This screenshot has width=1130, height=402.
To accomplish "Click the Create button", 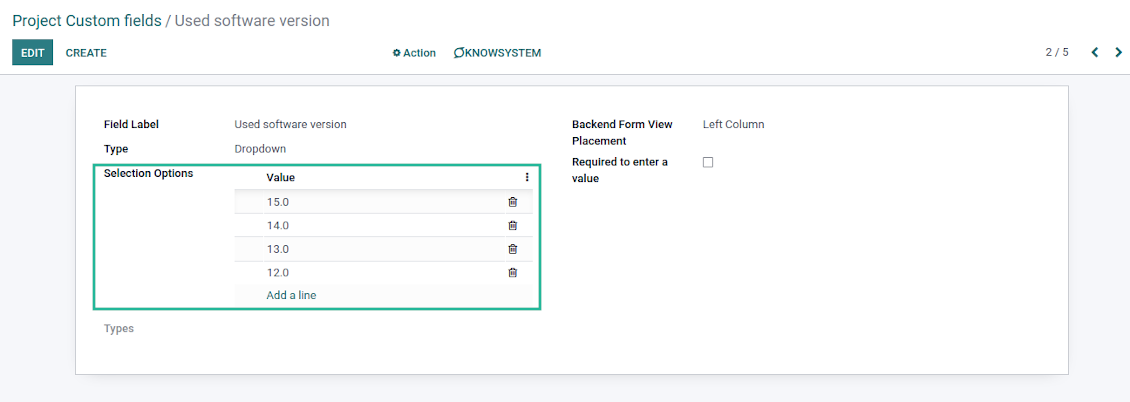I will 86,53.
